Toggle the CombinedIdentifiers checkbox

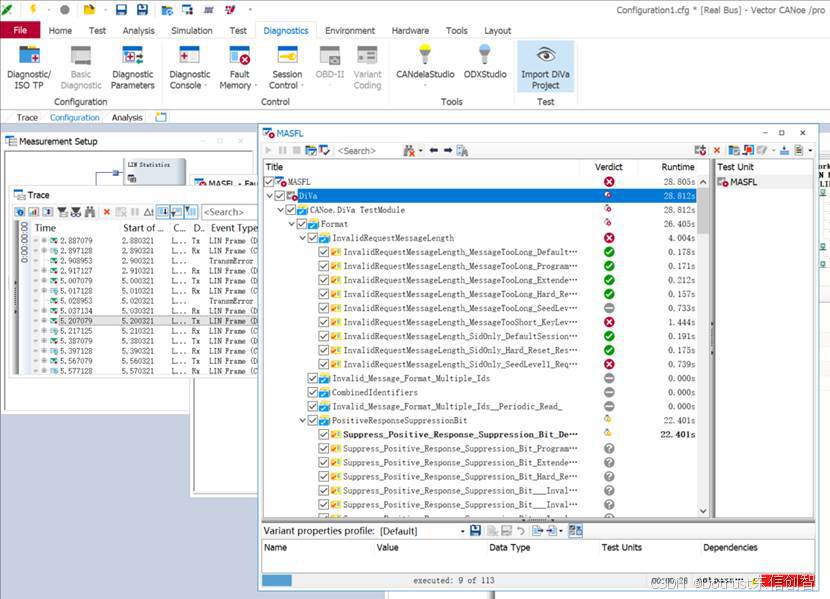312,392
